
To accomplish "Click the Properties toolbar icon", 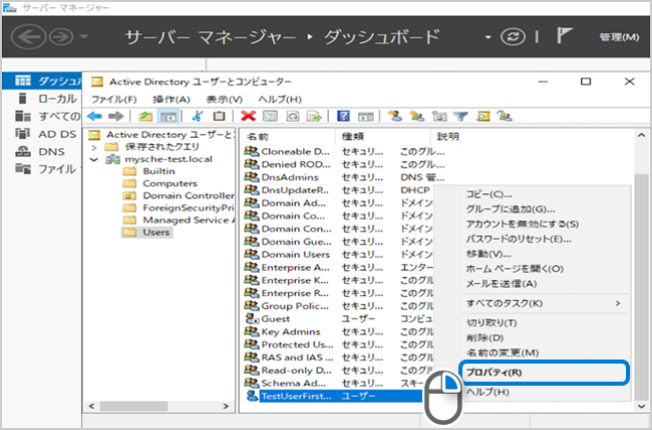I will click(x=270, y=116).
